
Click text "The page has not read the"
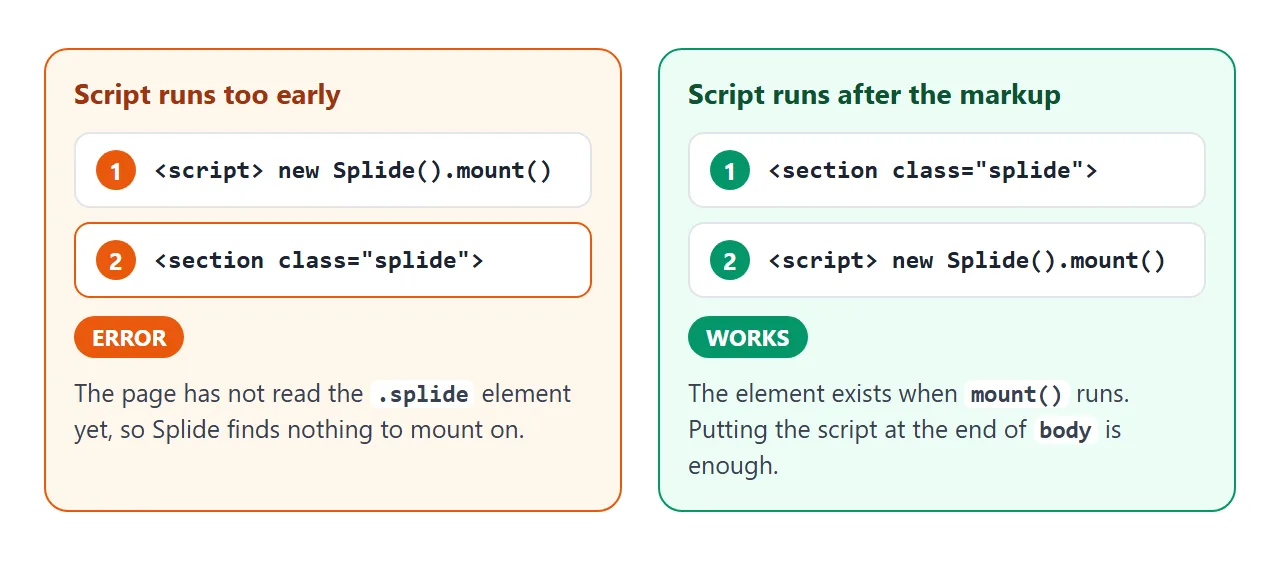pyautogui.click(x=219, y=394)
